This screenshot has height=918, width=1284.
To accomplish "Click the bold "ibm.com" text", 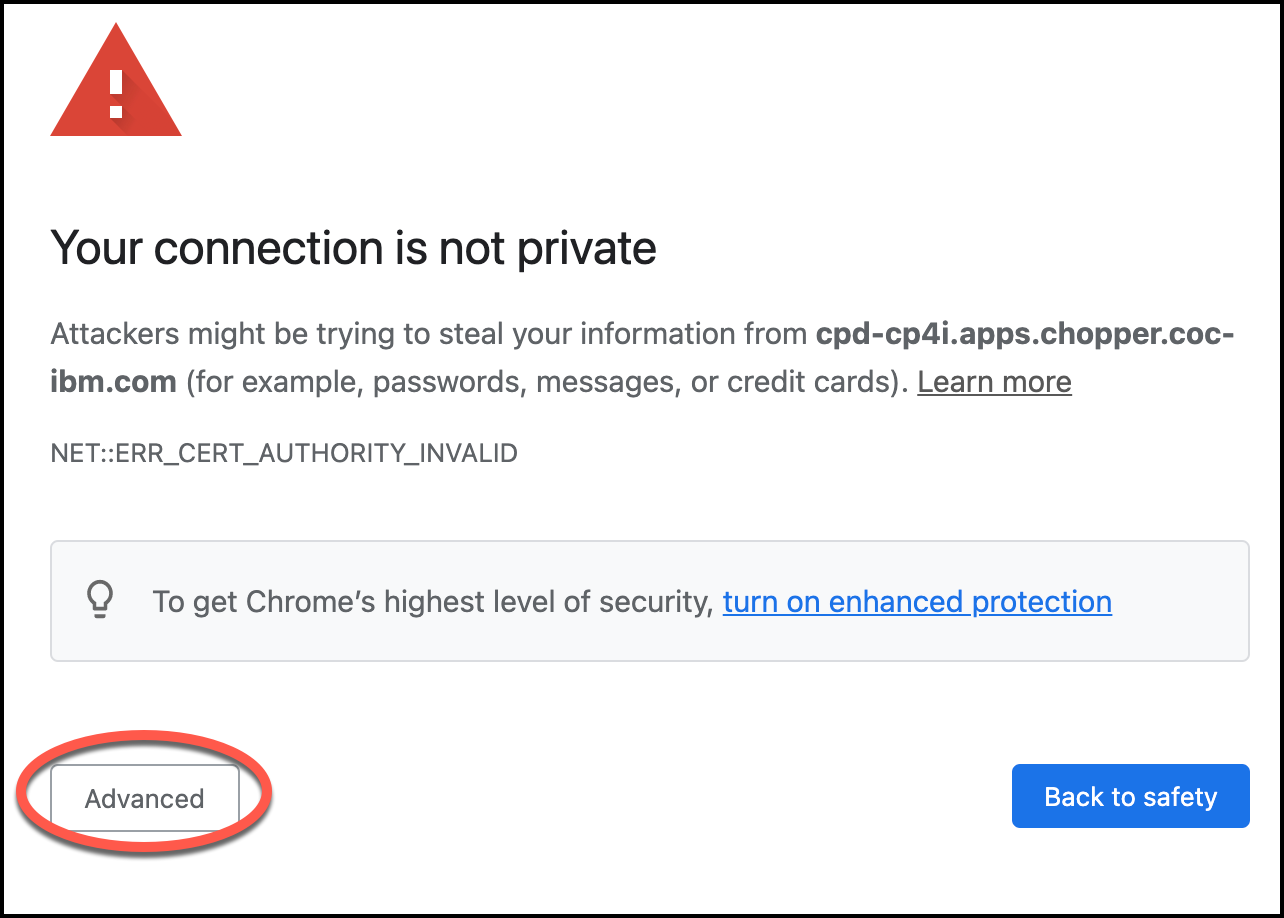I will [x=113, y=382].
